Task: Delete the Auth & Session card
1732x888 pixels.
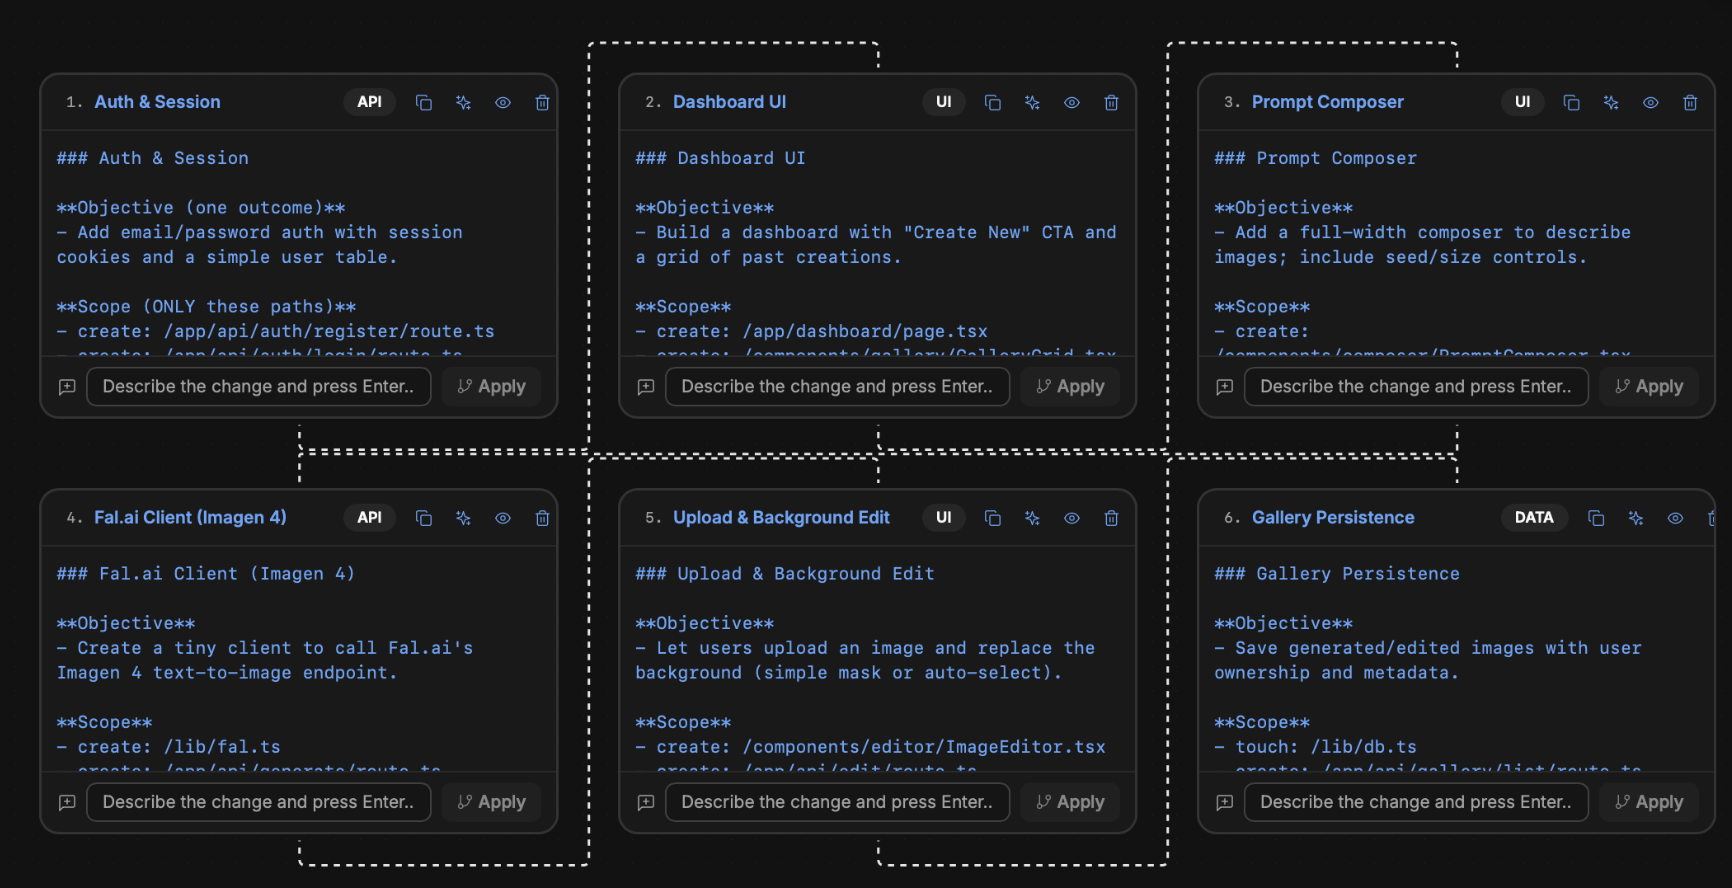Action: [542, 103]
